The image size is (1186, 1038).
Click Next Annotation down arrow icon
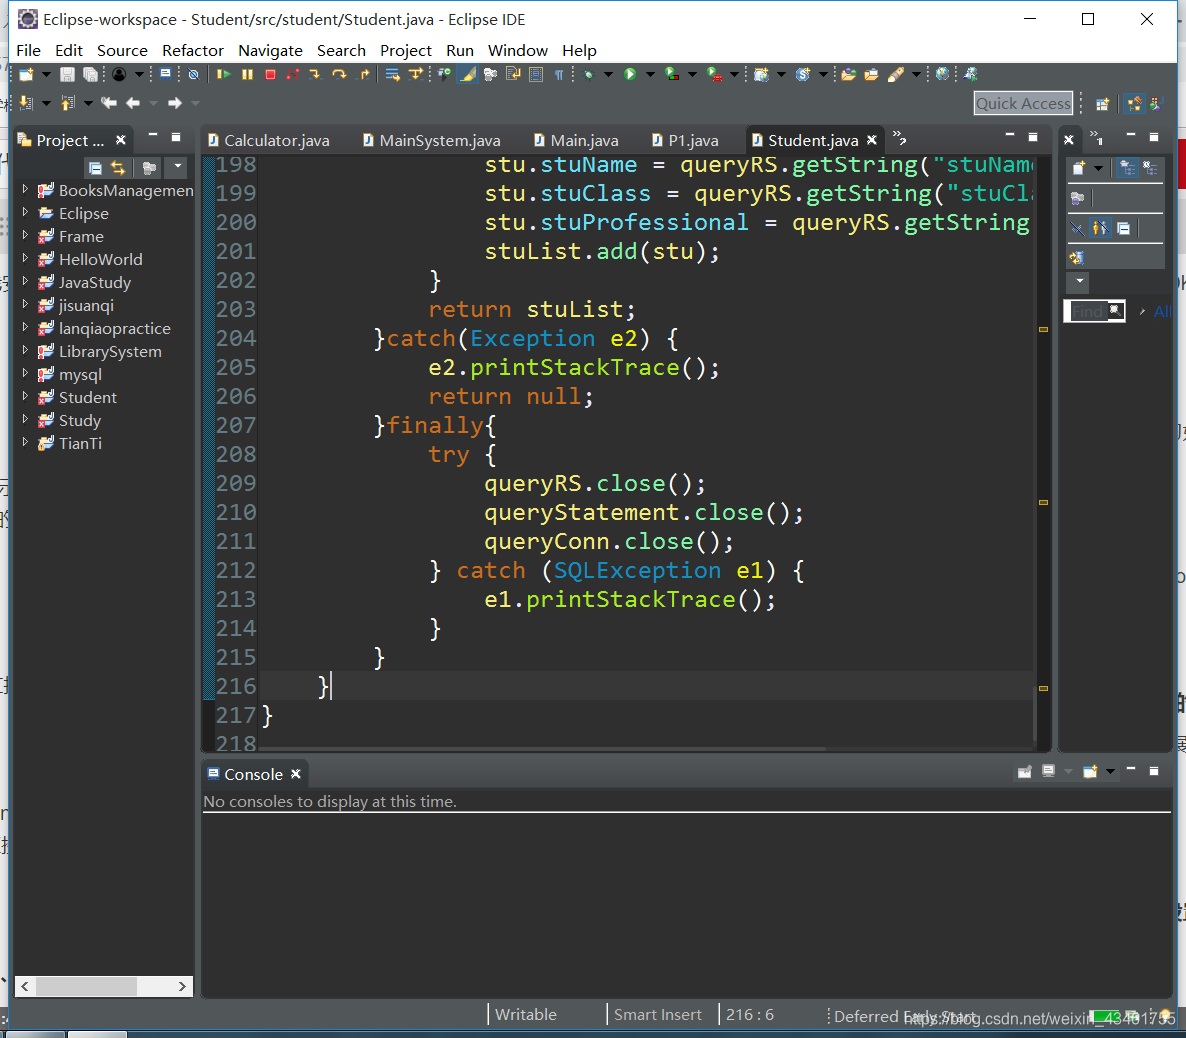tap(26, 103)
